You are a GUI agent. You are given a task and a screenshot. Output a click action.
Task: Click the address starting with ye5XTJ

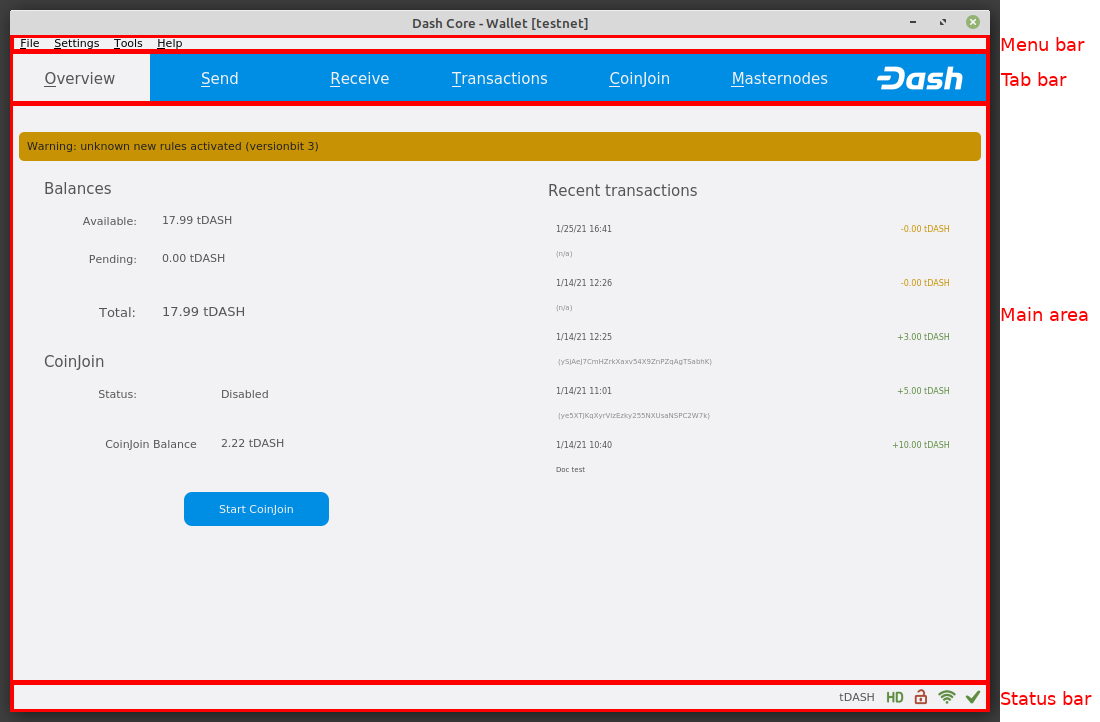click(x=633, y=415)
